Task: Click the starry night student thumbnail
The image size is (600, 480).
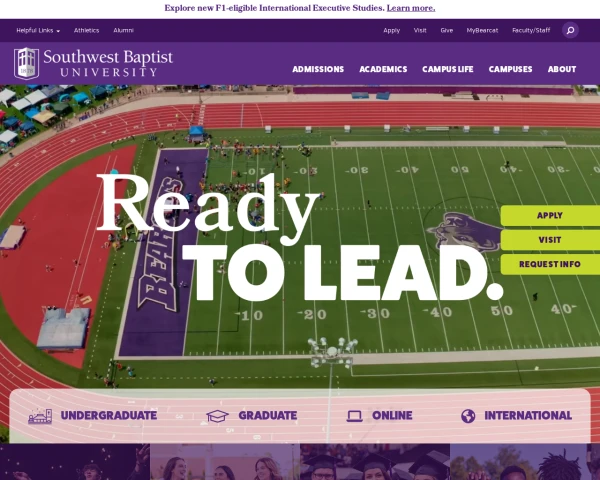Action: 75,462
